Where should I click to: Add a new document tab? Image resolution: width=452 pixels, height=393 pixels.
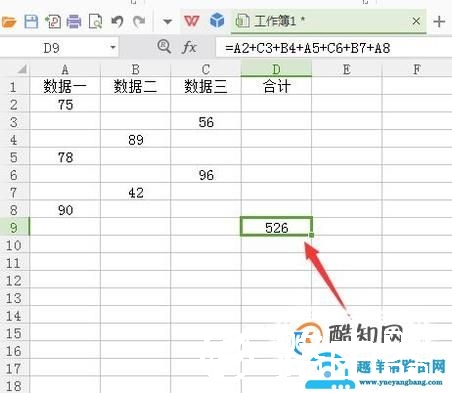[439, 22]
